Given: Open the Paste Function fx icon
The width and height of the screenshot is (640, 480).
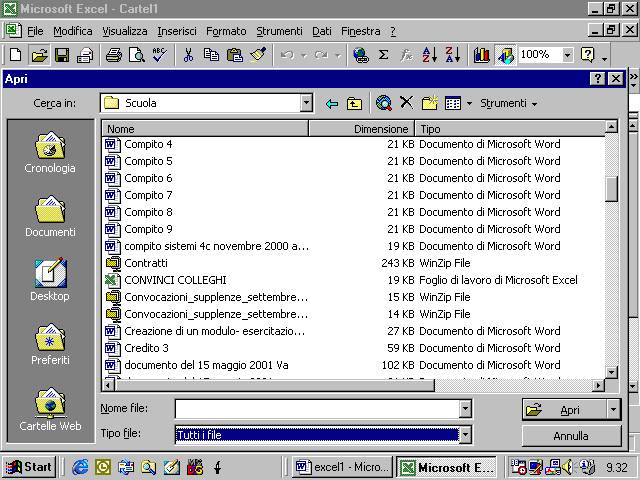Looking at the screenshot, I should 406,54.
